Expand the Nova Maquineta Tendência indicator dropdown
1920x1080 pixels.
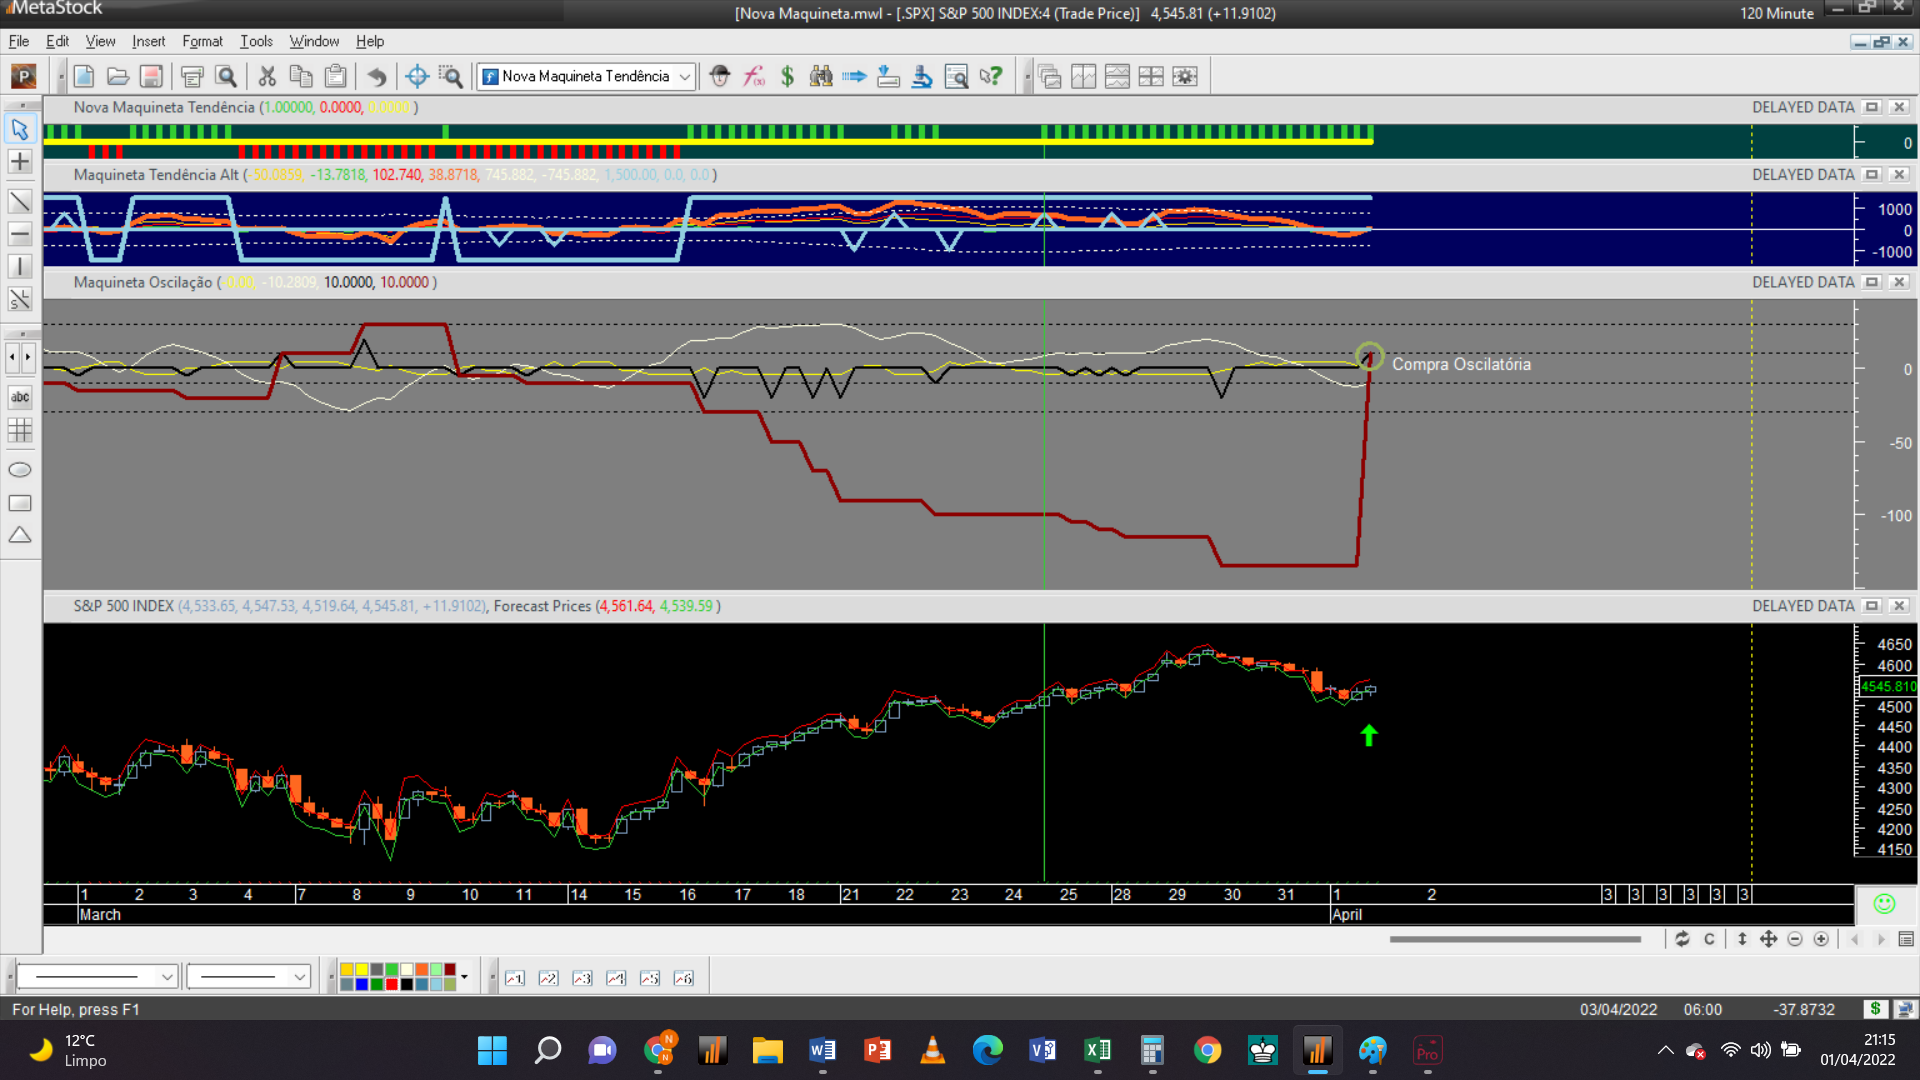(x=685, y=76)
